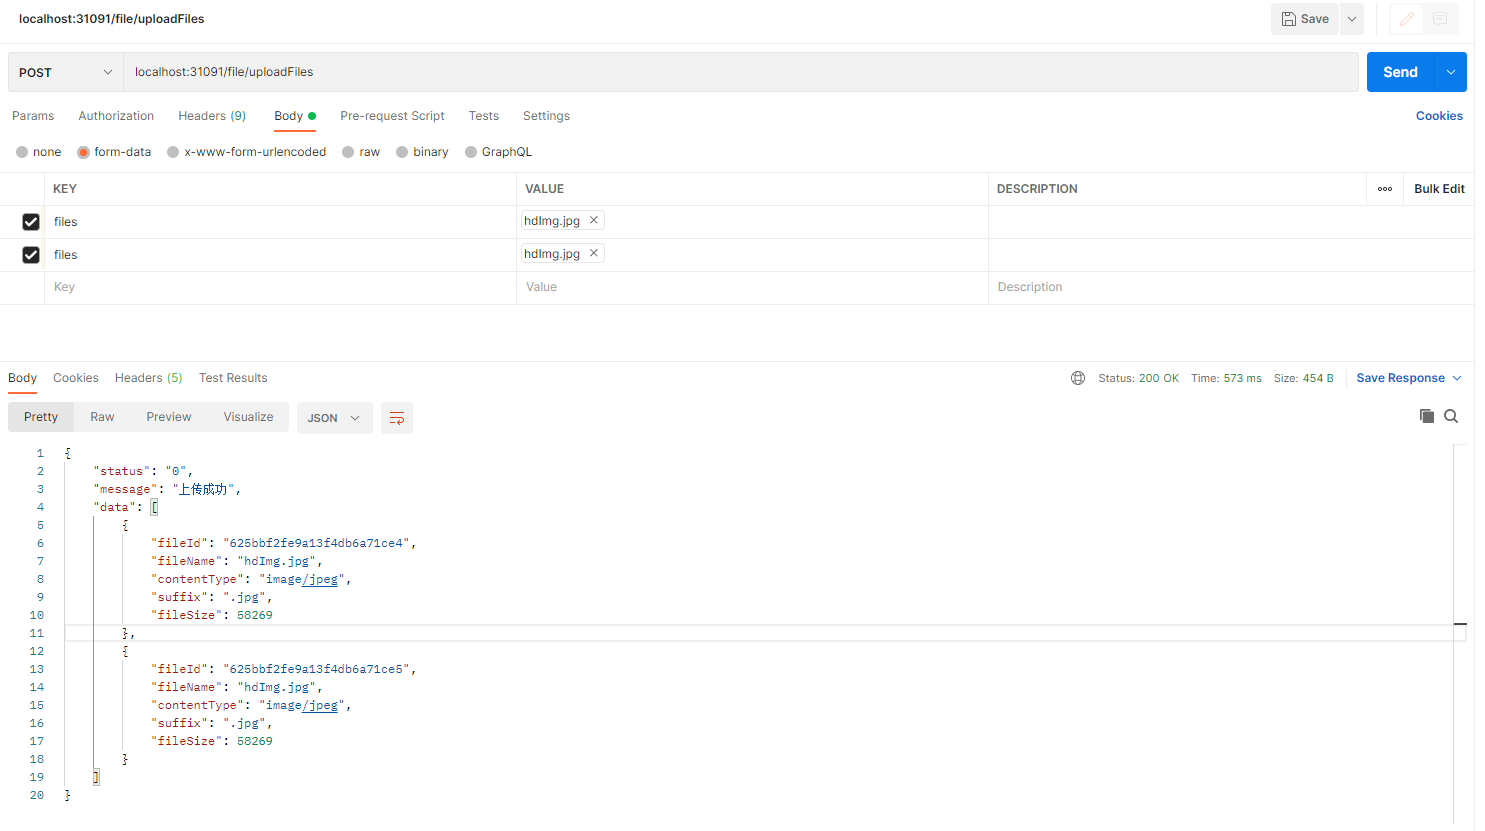Remove first hdImg.jpg file with X

(594, 220)
